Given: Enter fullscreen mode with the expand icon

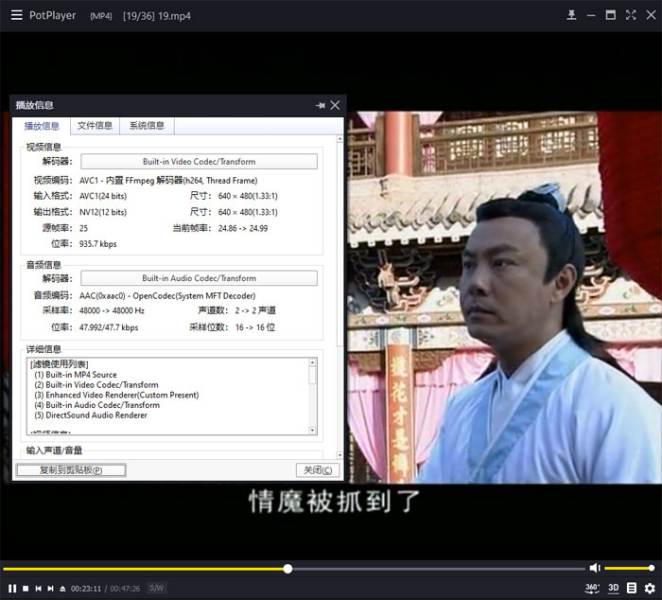Looking at the screenshot, I should 631,15.
